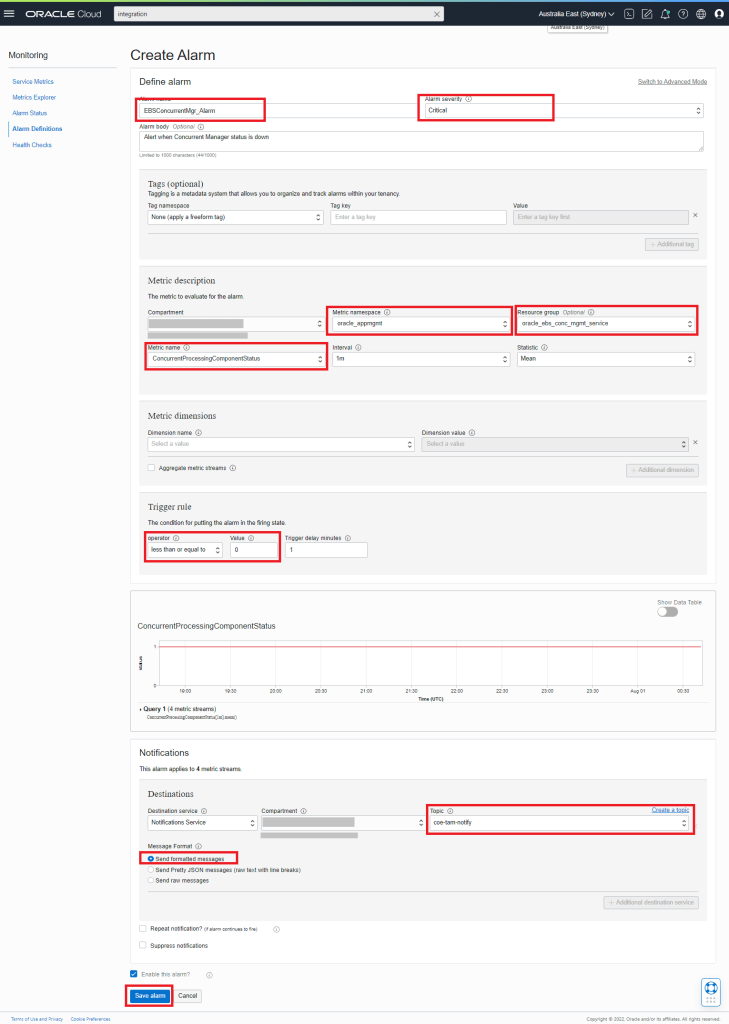Click the language globe icon

pyautogui.click(x=701, y=14)
